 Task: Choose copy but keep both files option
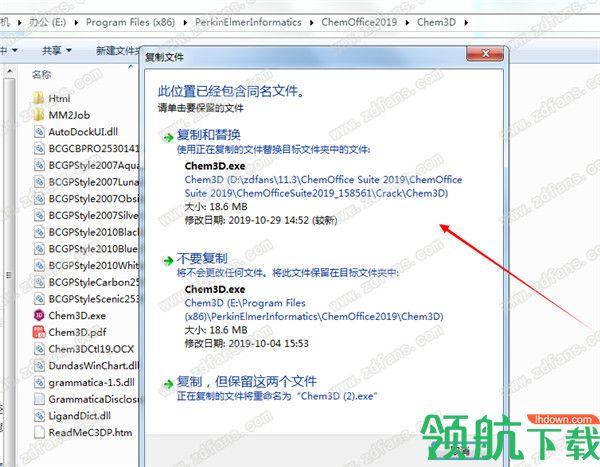(246, 382)
